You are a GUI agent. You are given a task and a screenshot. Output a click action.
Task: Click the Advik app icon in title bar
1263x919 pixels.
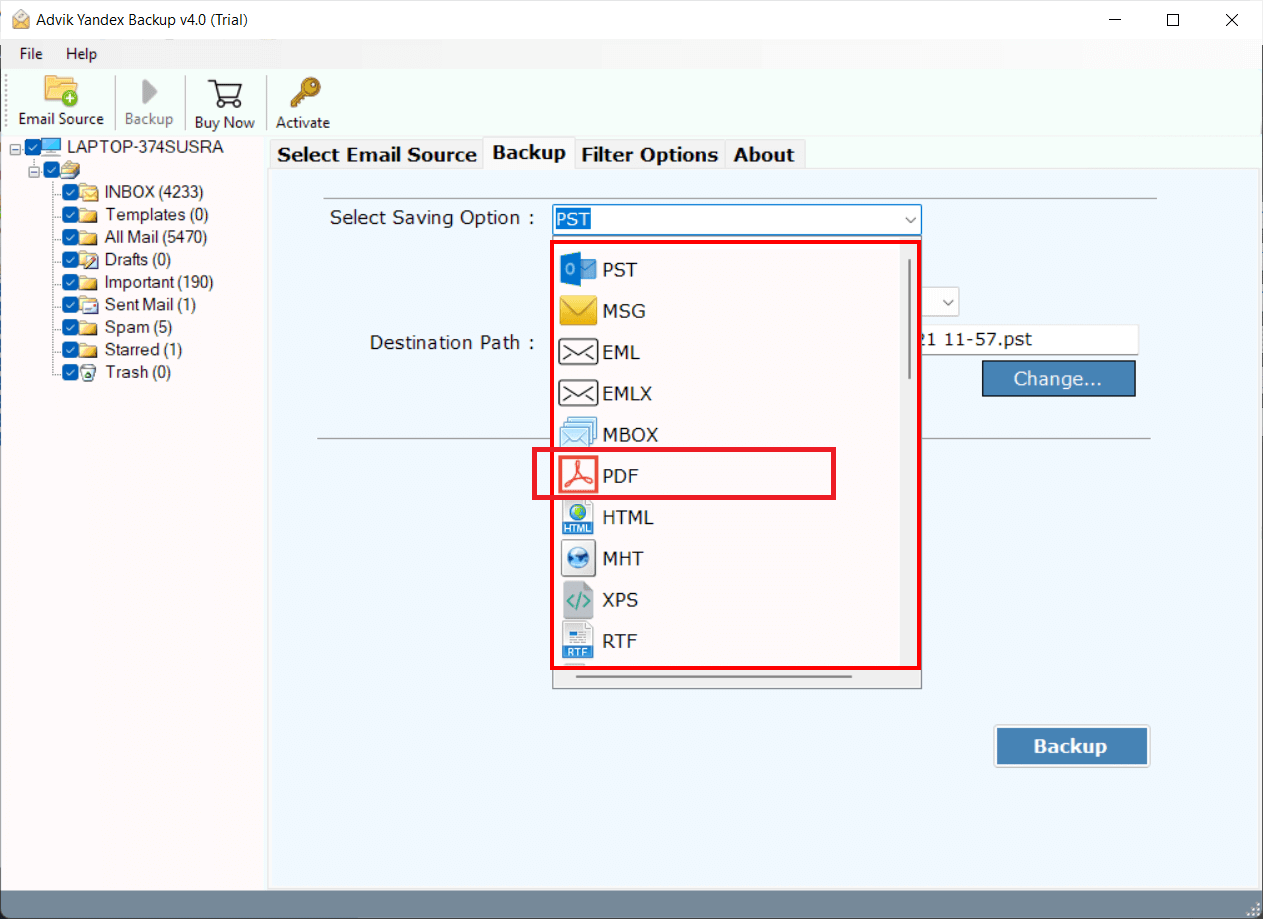tap(21, 20)
